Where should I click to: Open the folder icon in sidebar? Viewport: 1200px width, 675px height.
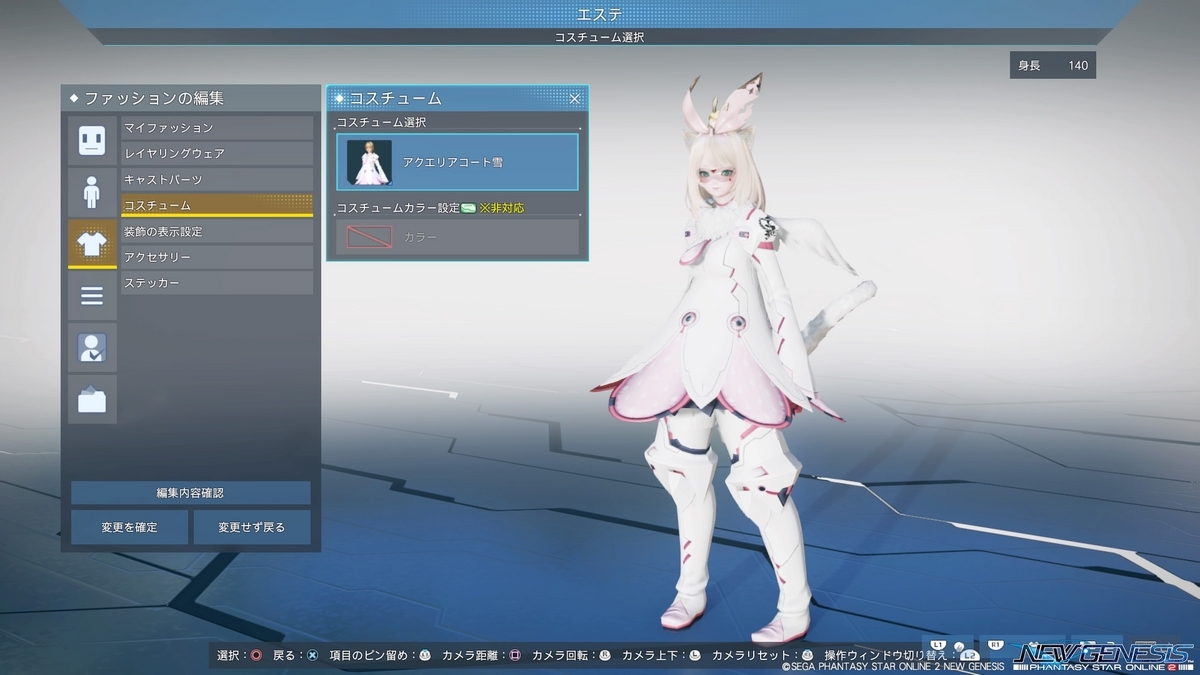point(92,400)
